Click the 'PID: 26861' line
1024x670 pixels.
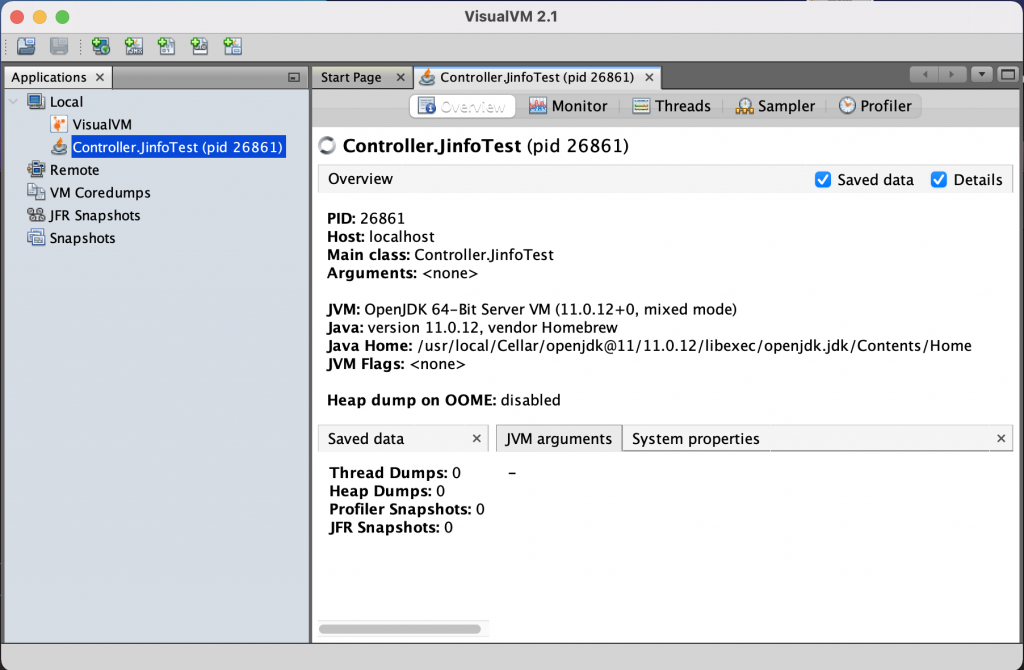(366, 218)
